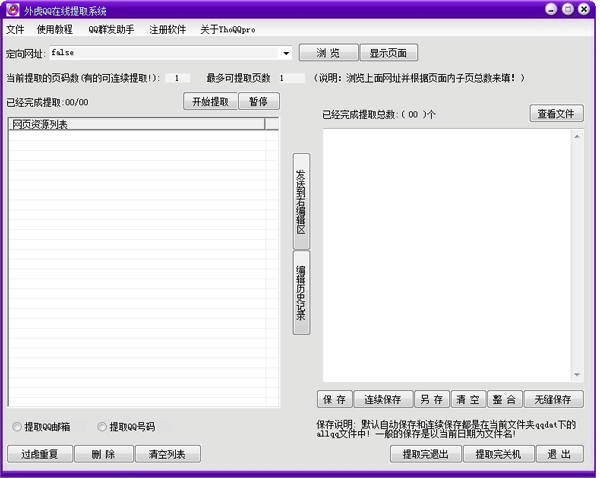This screenshot has height=478, width=600.
Task: Click the 删除 button
Action: click(x=104, y=454)
